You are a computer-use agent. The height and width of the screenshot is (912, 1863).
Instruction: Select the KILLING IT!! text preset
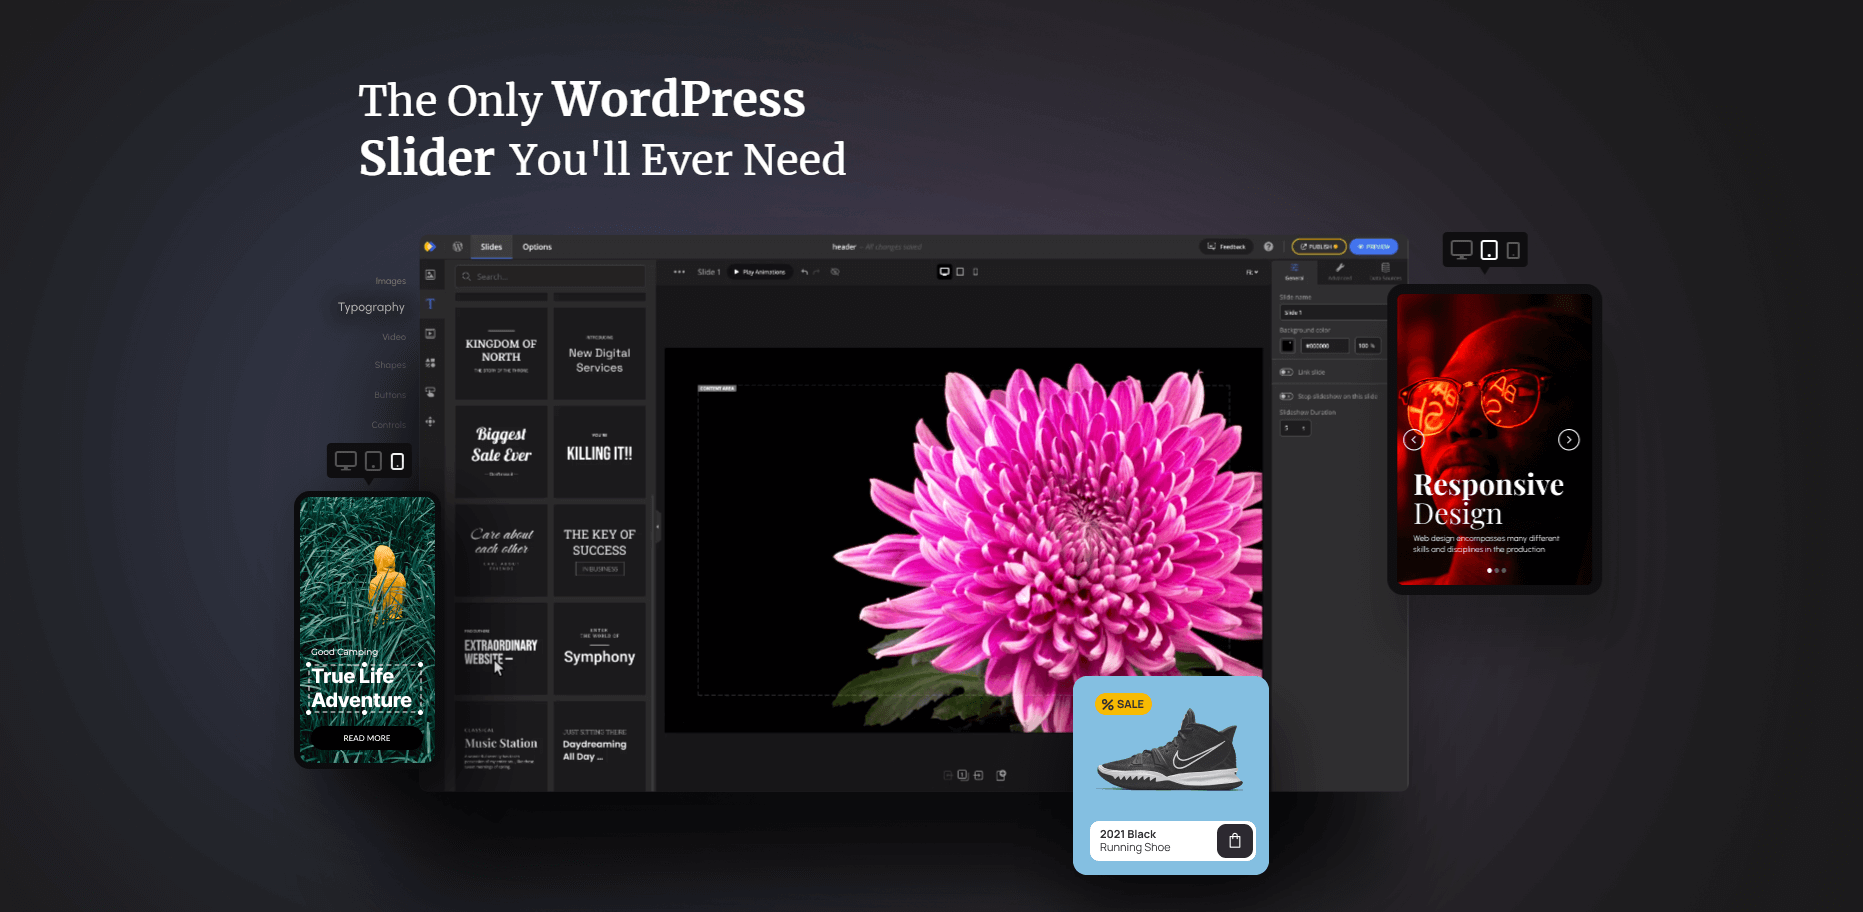tap(599, 452)
